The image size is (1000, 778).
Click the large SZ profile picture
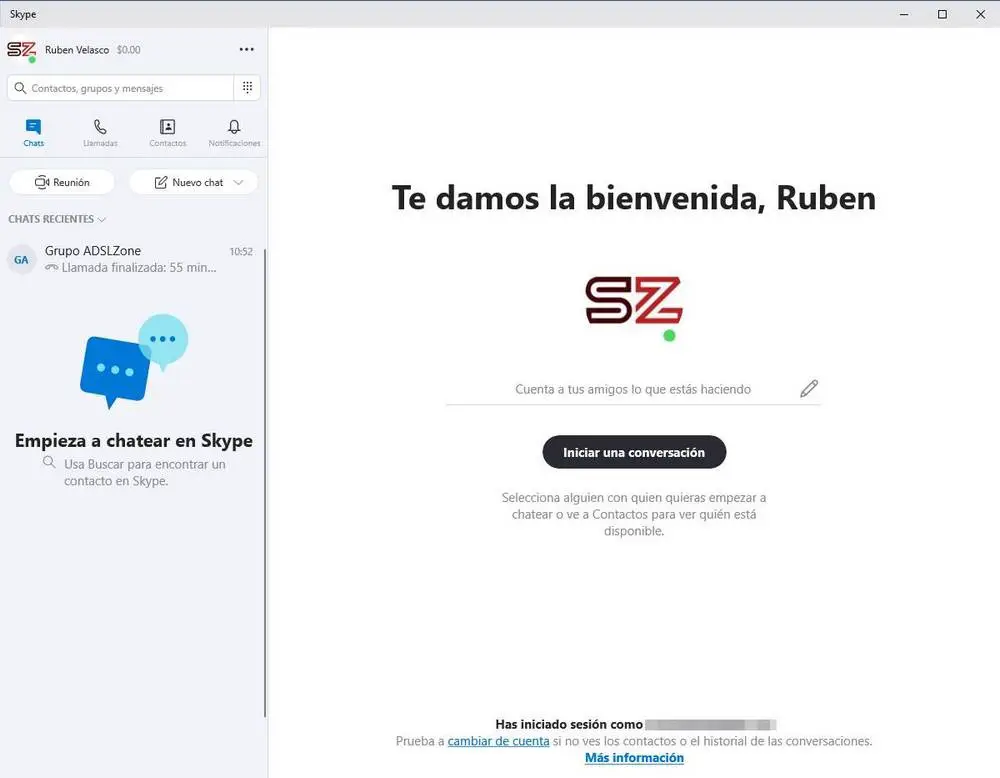tap(634, 301)
